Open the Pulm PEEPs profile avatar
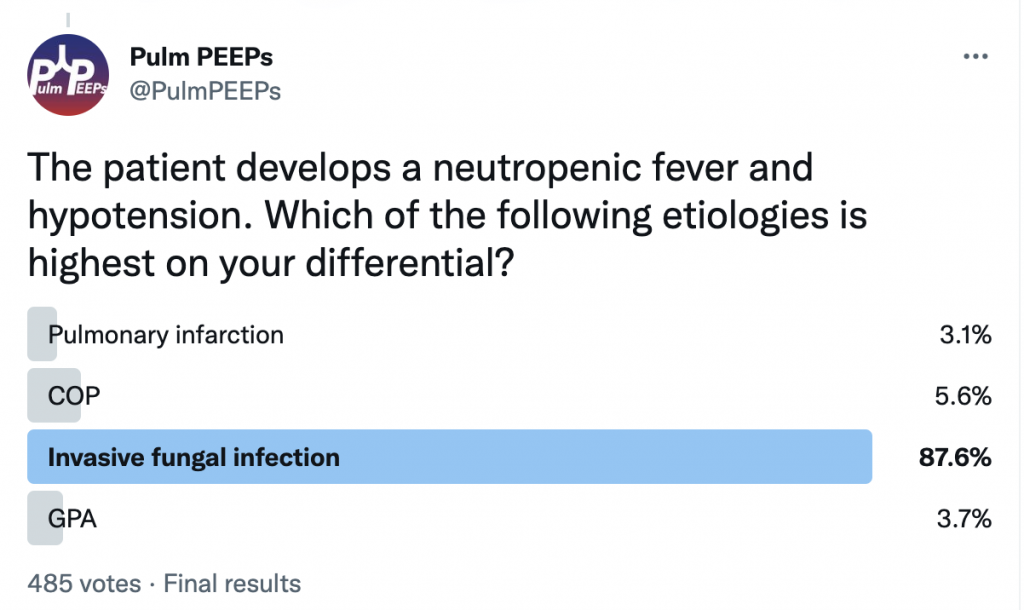Viewport: 1024px width, 610px height. (68, 74)
